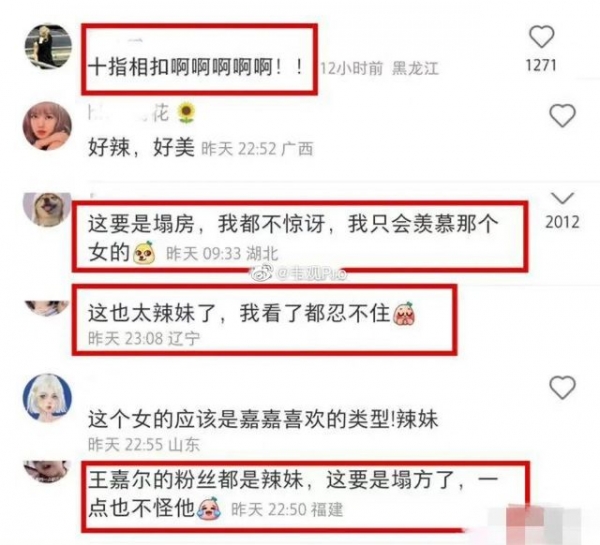Like the 嘉嘉喜欢的类型 comment from 山东
Screen dimensions: 600x545
562,388
